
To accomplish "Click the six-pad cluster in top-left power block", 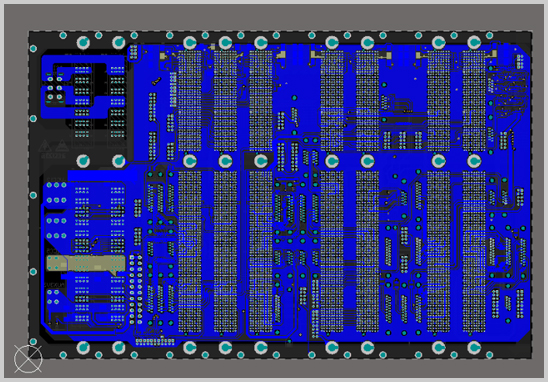I will coord(55,88).
